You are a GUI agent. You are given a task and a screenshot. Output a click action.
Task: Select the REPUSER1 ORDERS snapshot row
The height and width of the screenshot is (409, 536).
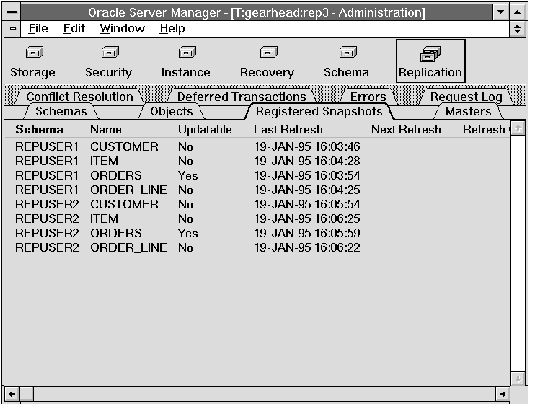(188, 176)
